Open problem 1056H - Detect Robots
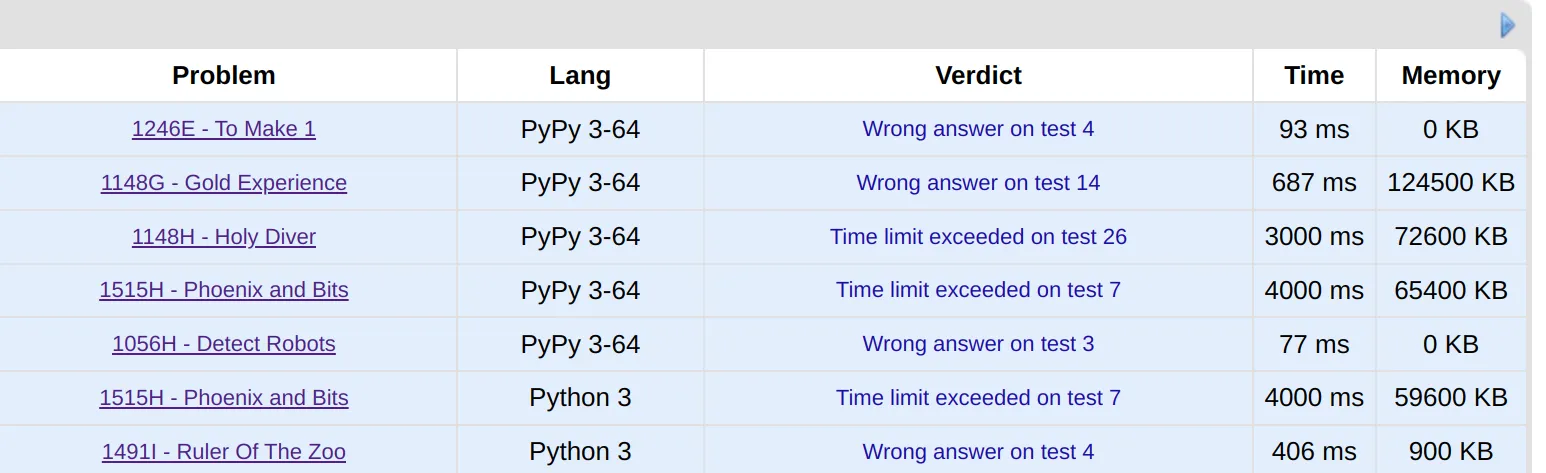Viewport: 1546px width, 473px height. pyautogui.click(x=224, y=344)
